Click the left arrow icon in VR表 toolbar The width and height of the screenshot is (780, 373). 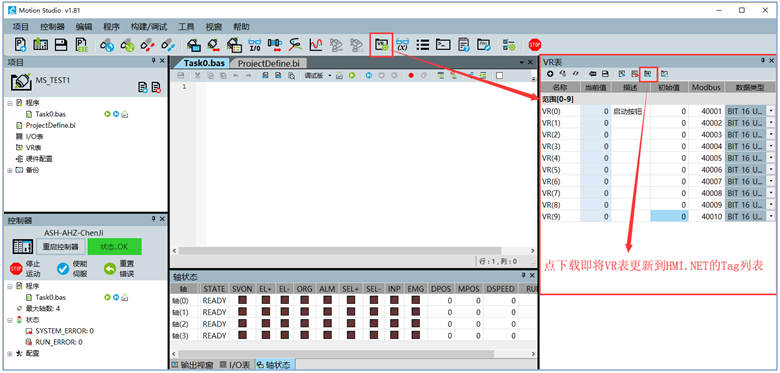(x=592, y=74)
